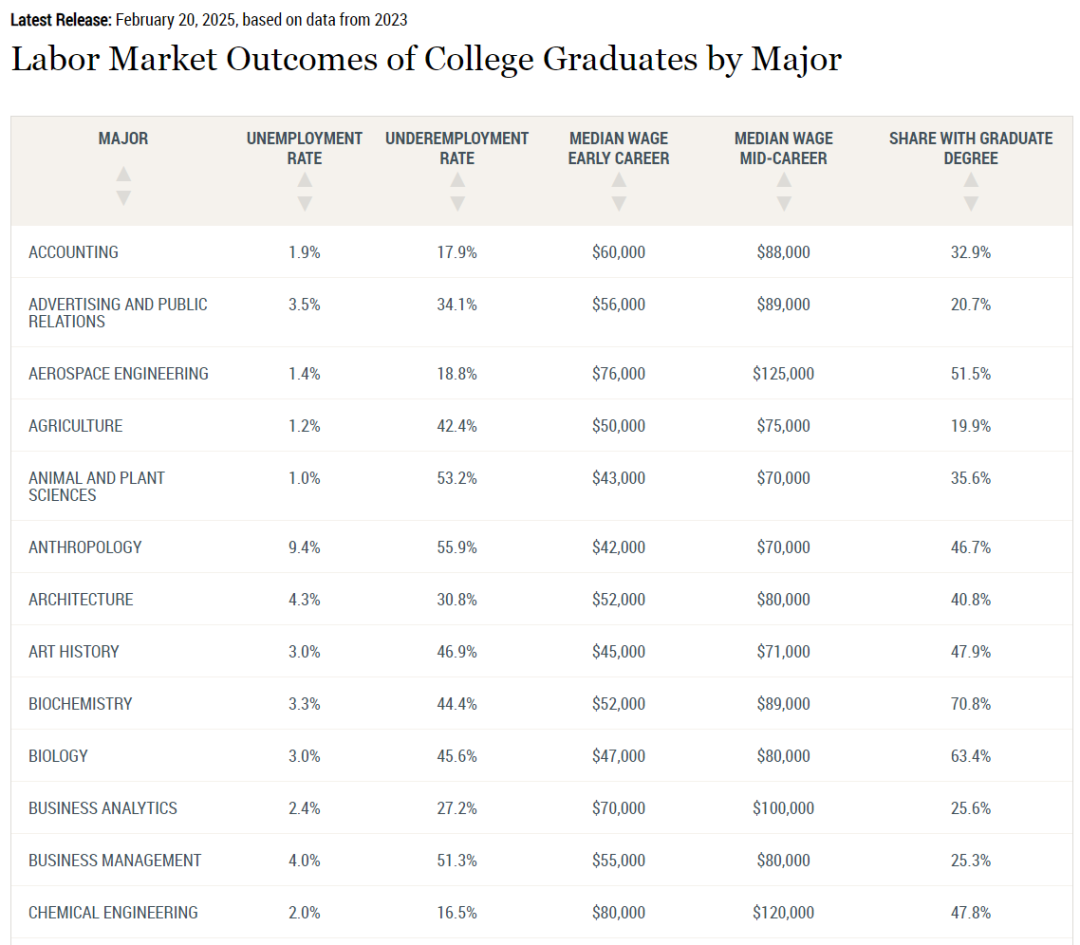Click the Share with Graduate Degree header
This screenshot has height=945, width=1080.
click(x=971, y=148)
